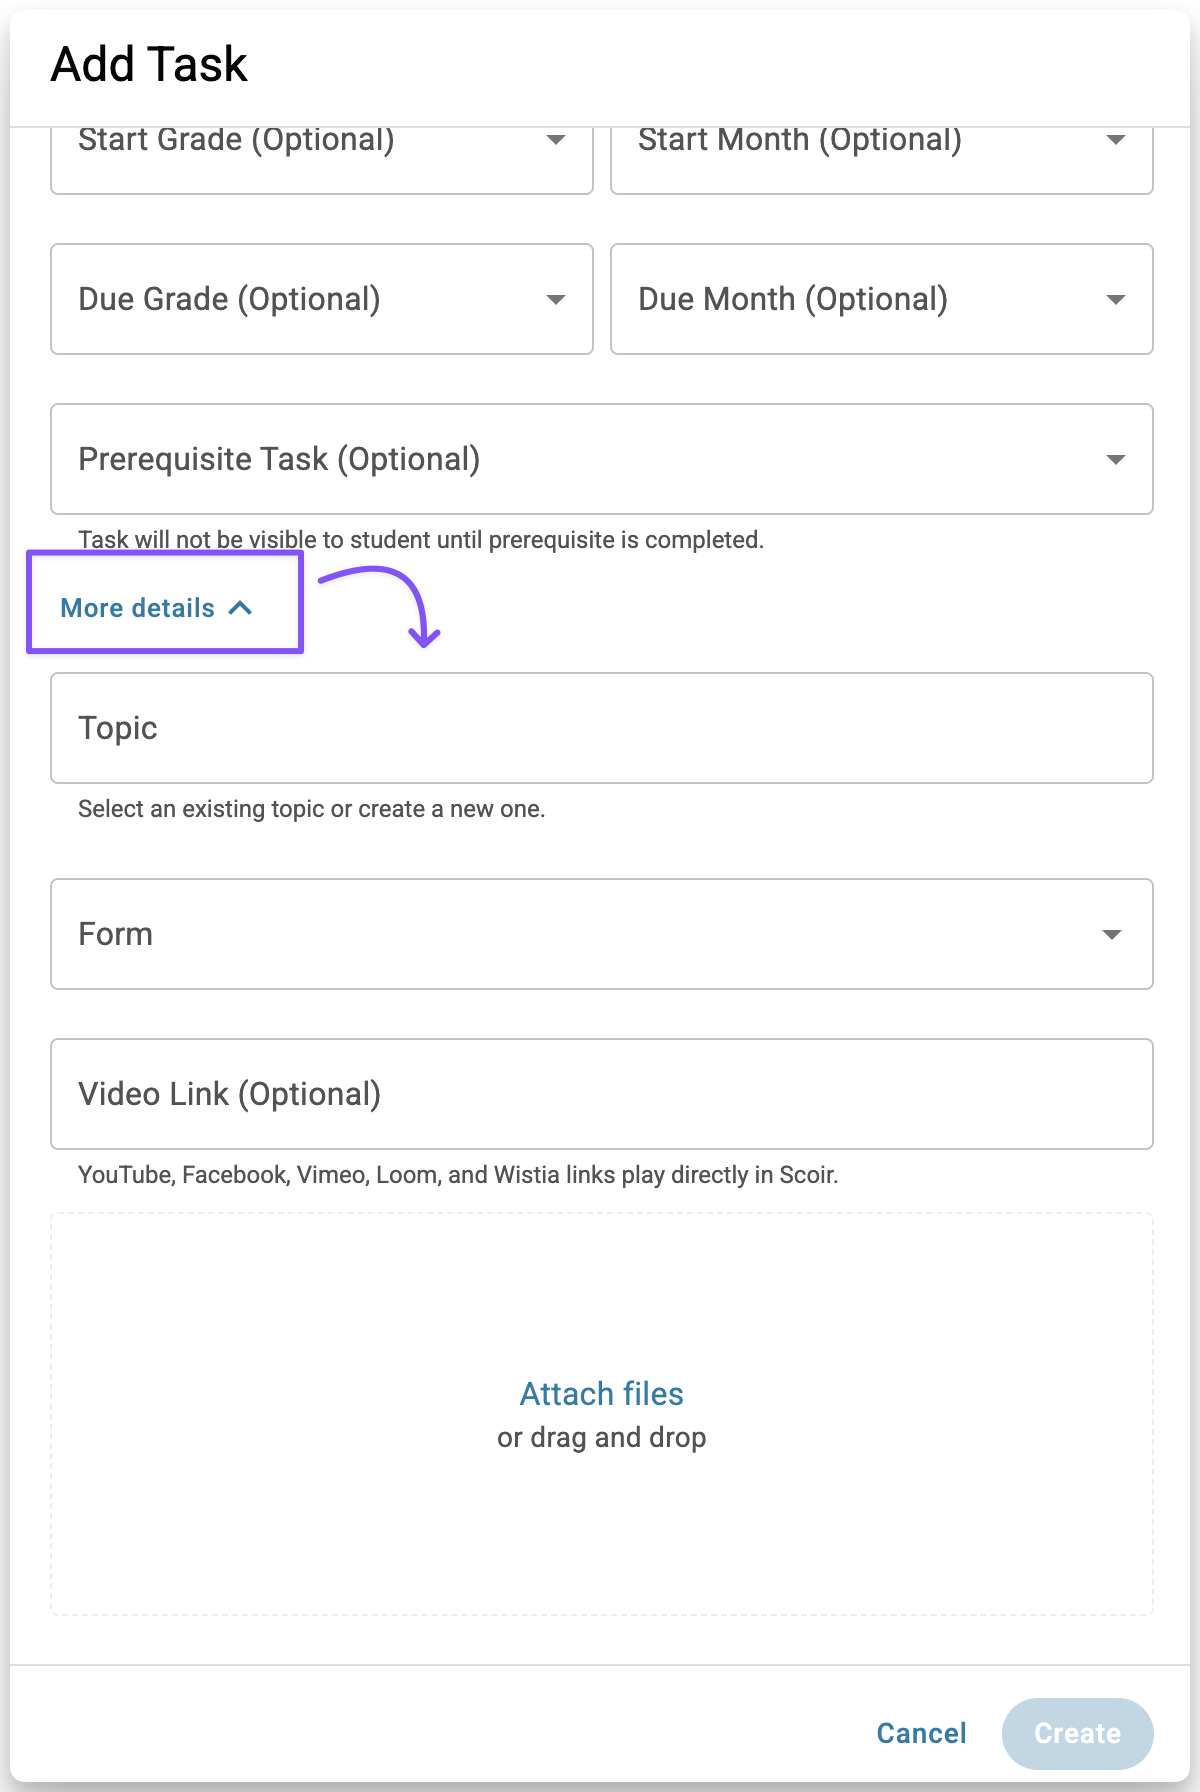
Task: Cancel the Add Task dialog
Action: [x=921, y=1733]
